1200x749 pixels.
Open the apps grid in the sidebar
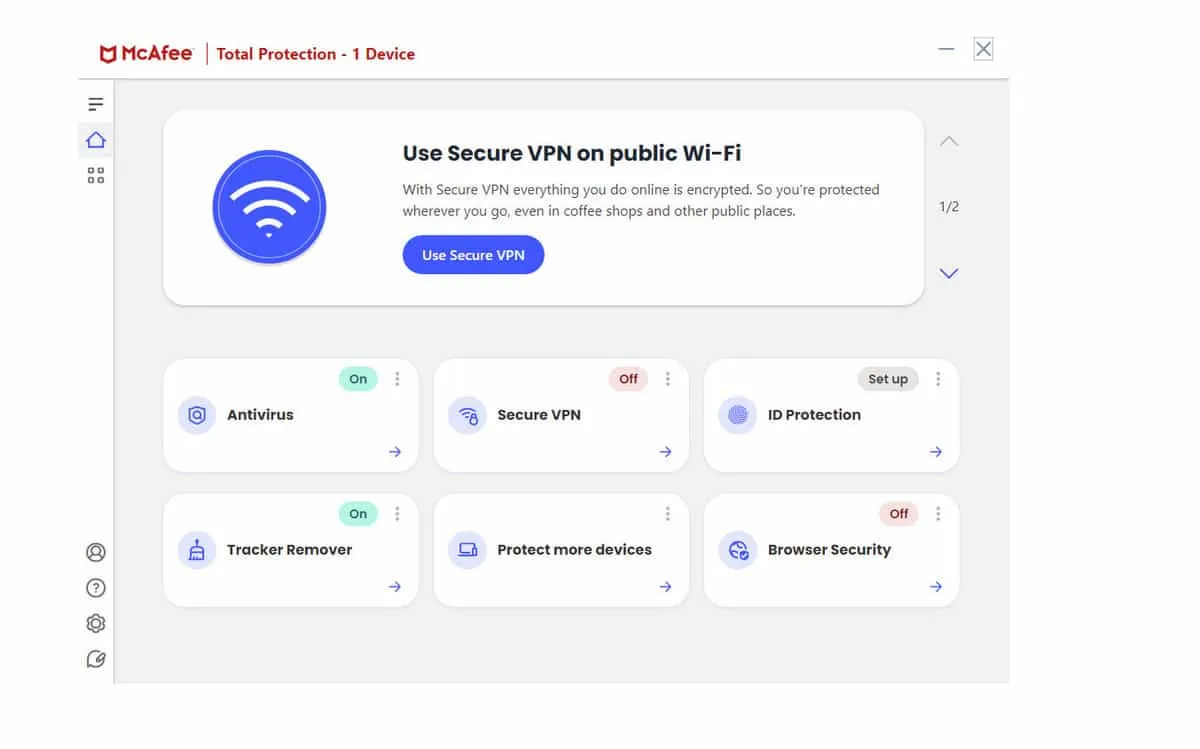tap(95, 175)
